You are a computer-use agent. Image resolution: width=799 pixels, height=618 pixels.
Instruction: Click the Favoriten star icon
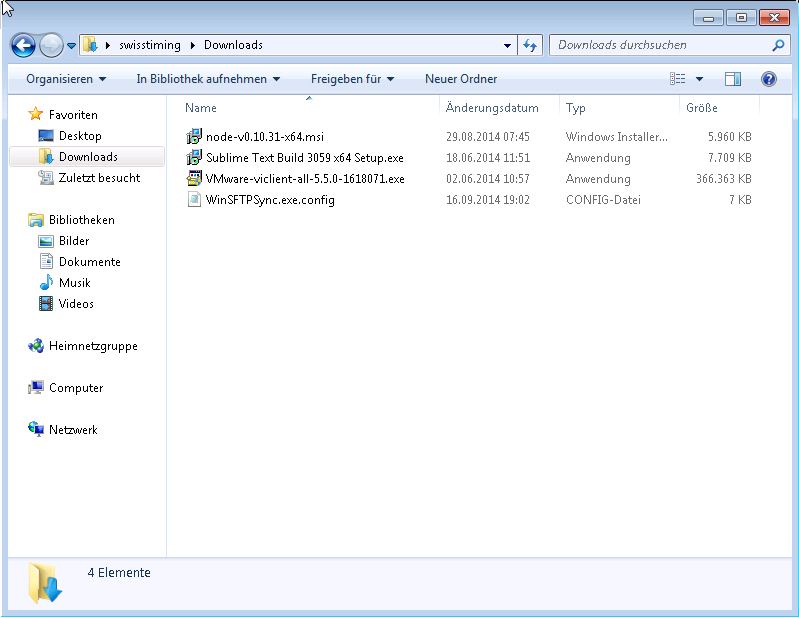tap(35, 114)
